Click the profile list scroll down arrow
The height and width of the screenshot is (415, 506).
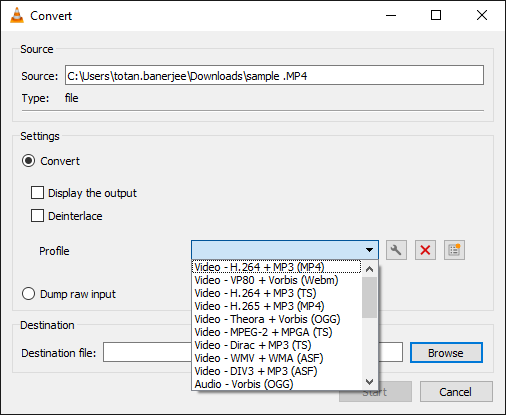click(369, 382)
